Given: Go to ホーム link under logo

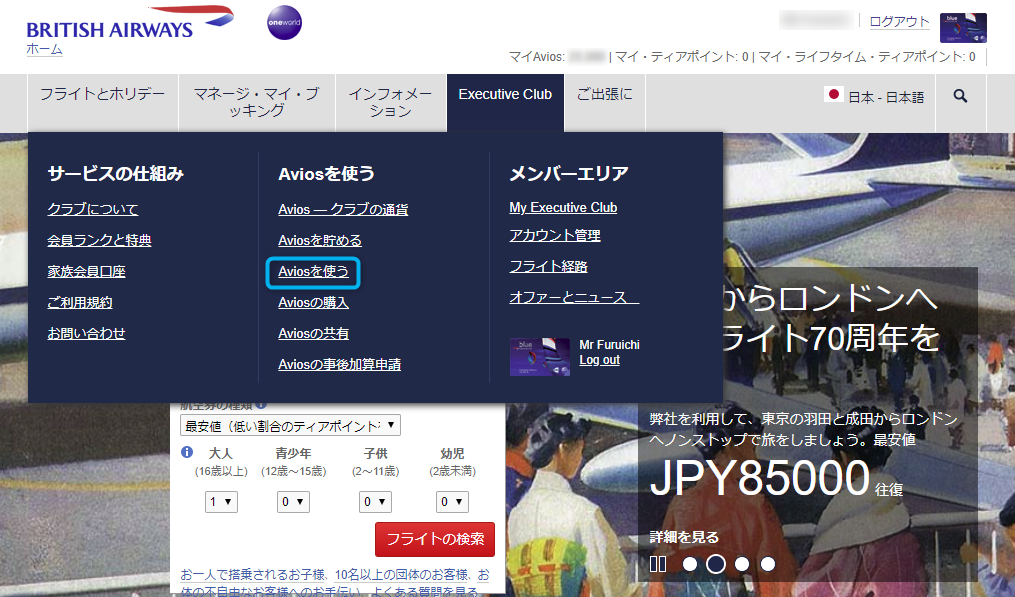Looking at the screenshot, I should pyautogui.click(x=44, y=49).
